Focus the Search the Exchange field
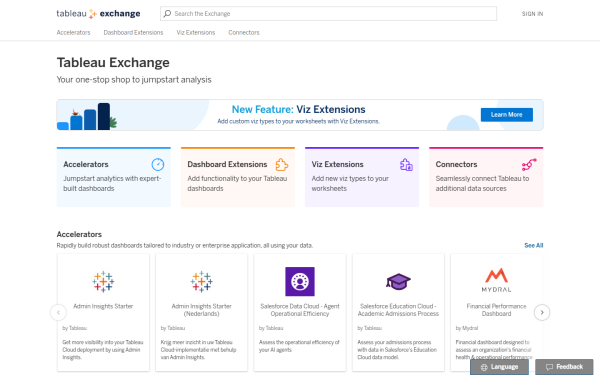 (x=328, y=13)
